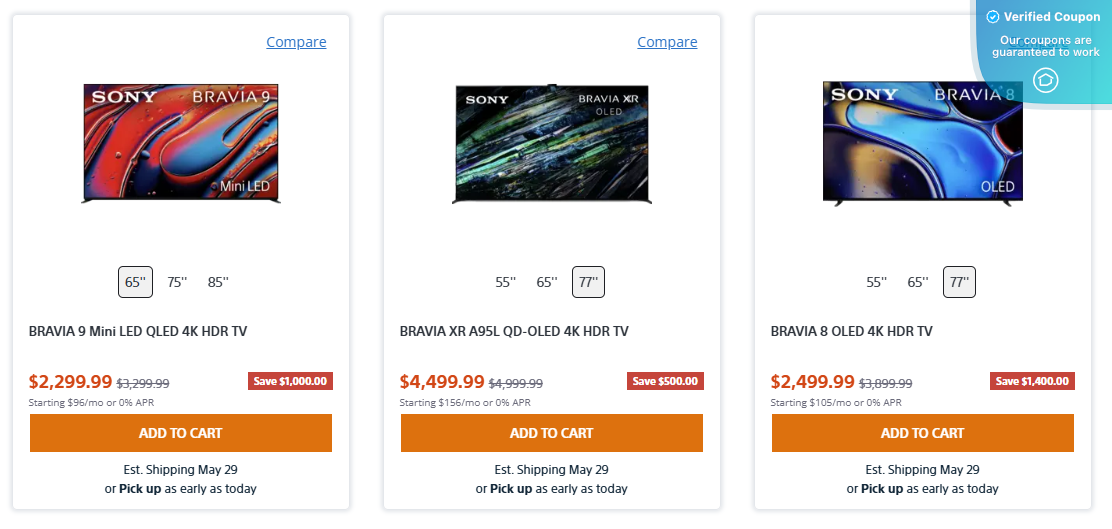Pick 55'' size for BRAVIA 8 OLED
Screen dimensions: 1112x529
pyautogui.click(x=877, y=283)
